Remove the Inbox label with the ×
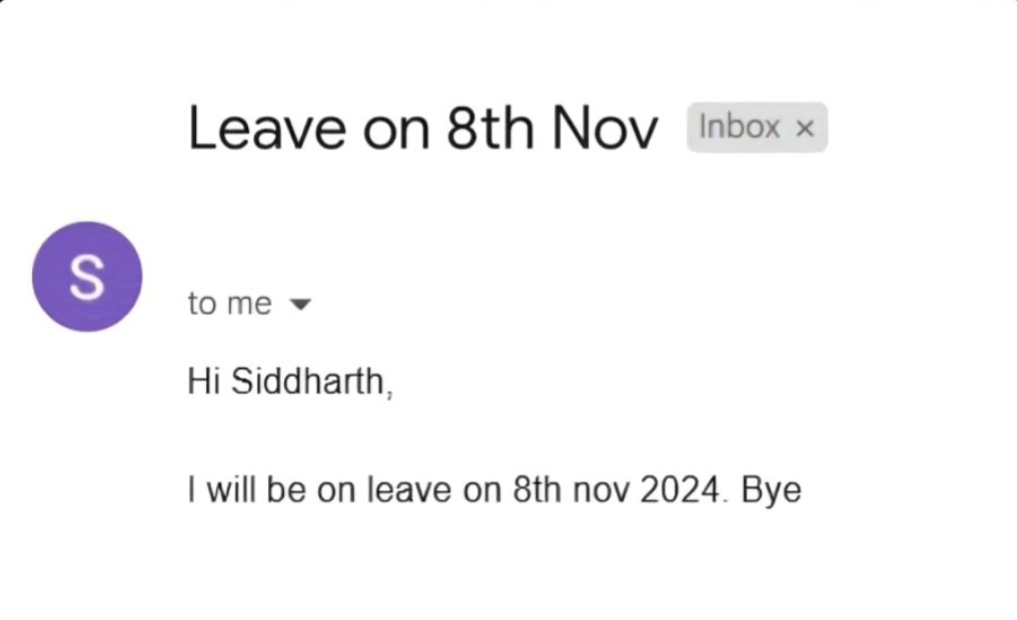The width and height of the screenshot is (1017, 620). coord(805,128)
